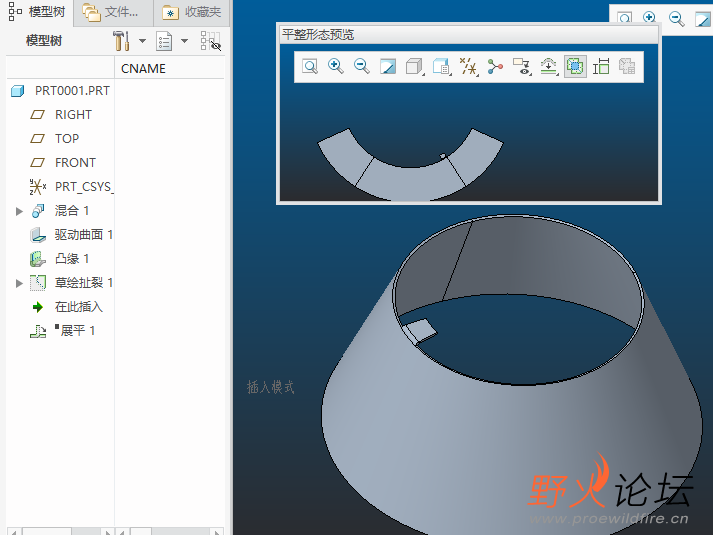Switch to 模型树 tab
This screenshot has height=535, width=713.
pyautogui.click(x=37, y=12)
